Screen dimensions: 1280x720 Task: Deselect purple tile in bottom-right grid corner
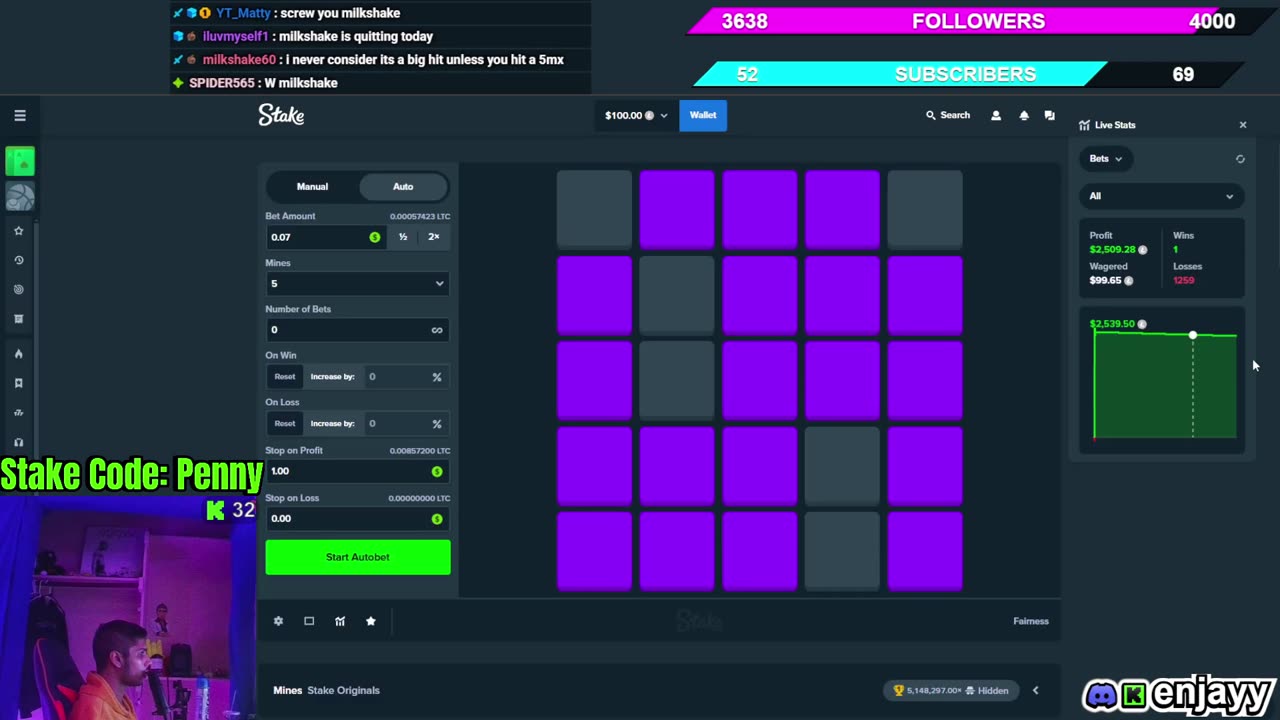click(x=925, y=551)
